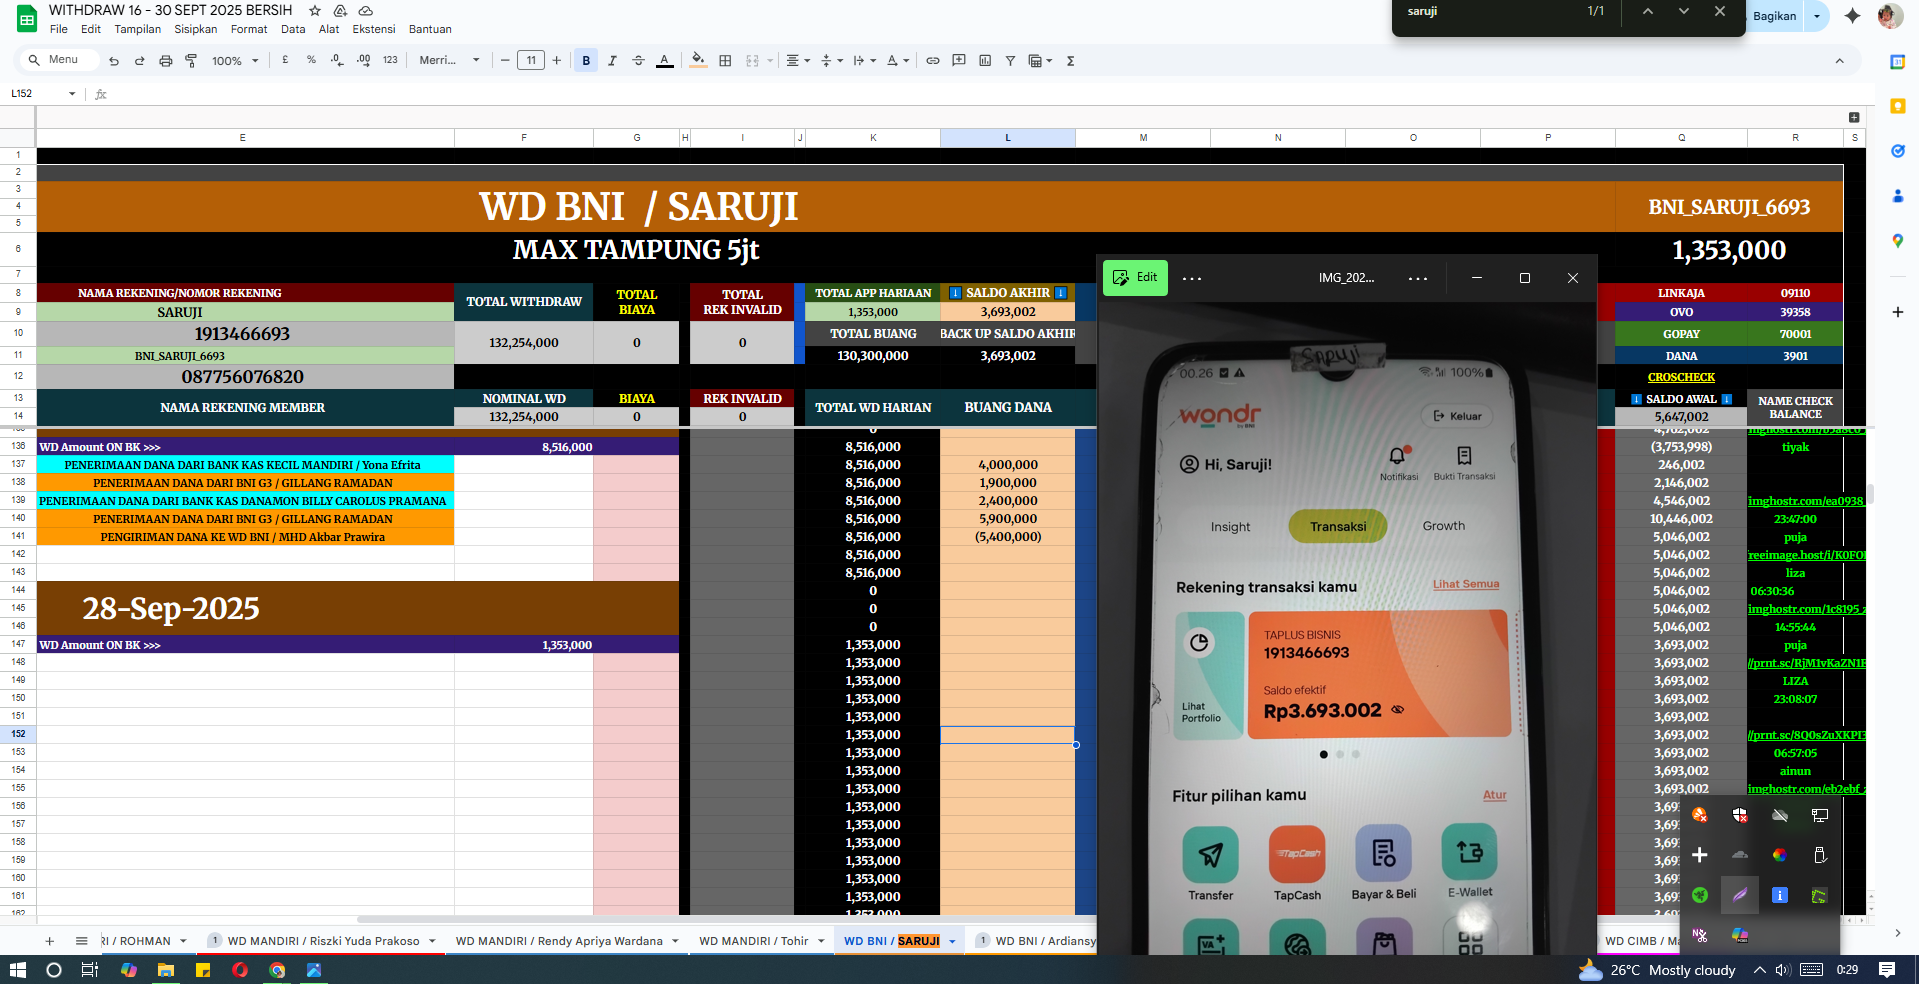Screen dimensions: 1919x984
Task: Format as currency with £ icon
Action: pyautogui.click(x=285, y=60)
